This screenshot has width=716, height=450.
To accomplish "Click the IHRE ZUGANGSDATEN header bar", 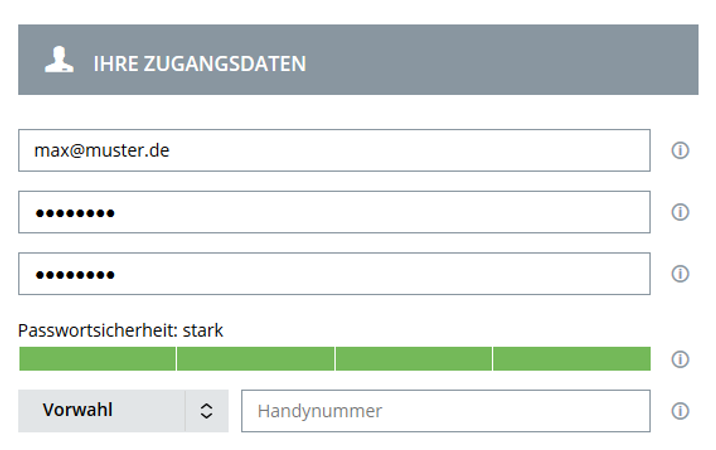I will 358,60.
